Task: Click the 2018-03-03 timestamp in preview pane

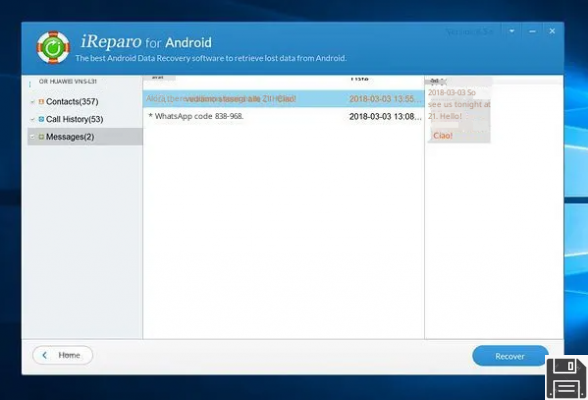Action: click(452, 93)
